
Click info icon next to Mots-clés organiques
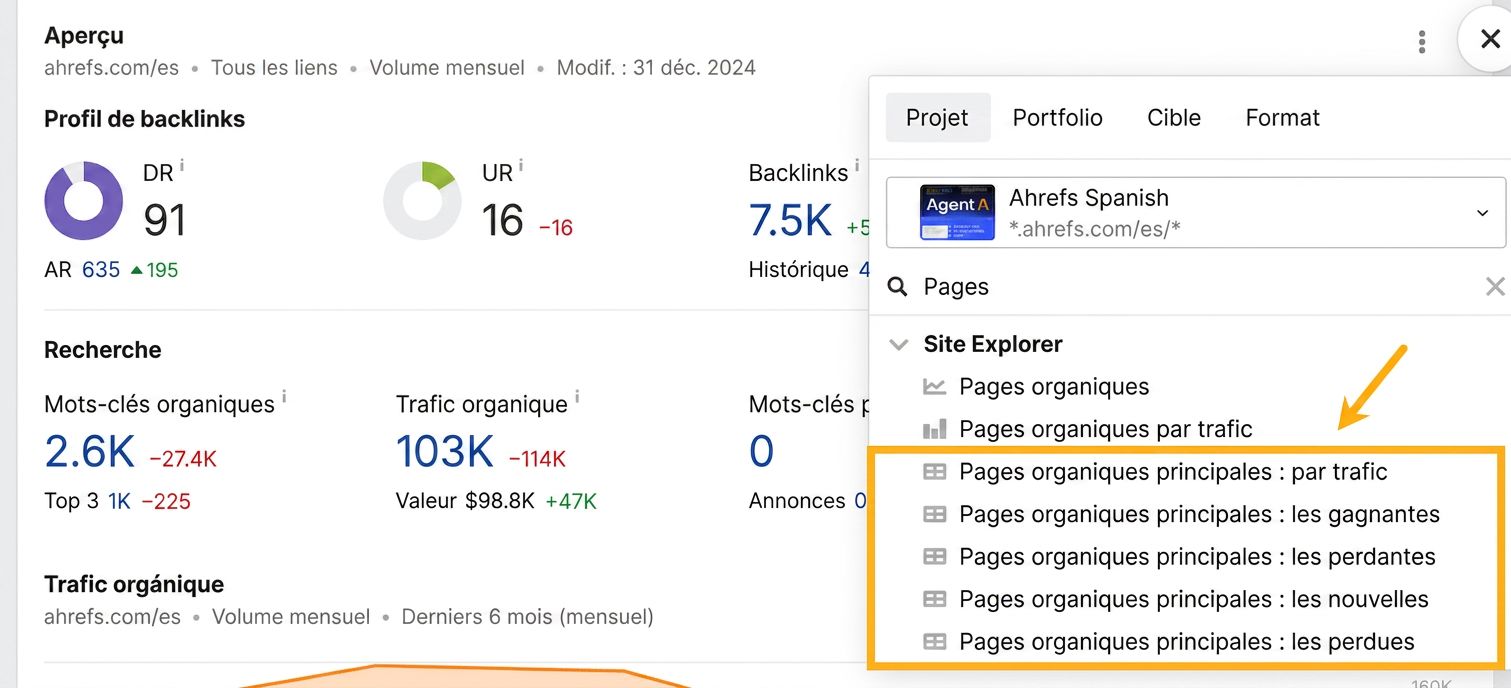coord(284,397)
